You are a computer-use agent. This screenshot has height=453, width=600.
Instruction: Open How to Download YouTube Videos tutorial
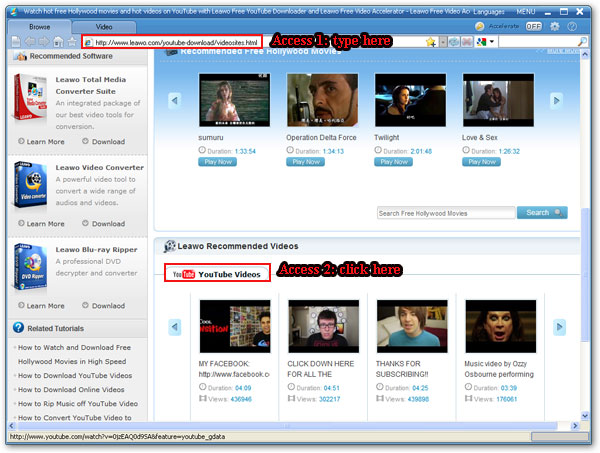[x=75, y=376]
